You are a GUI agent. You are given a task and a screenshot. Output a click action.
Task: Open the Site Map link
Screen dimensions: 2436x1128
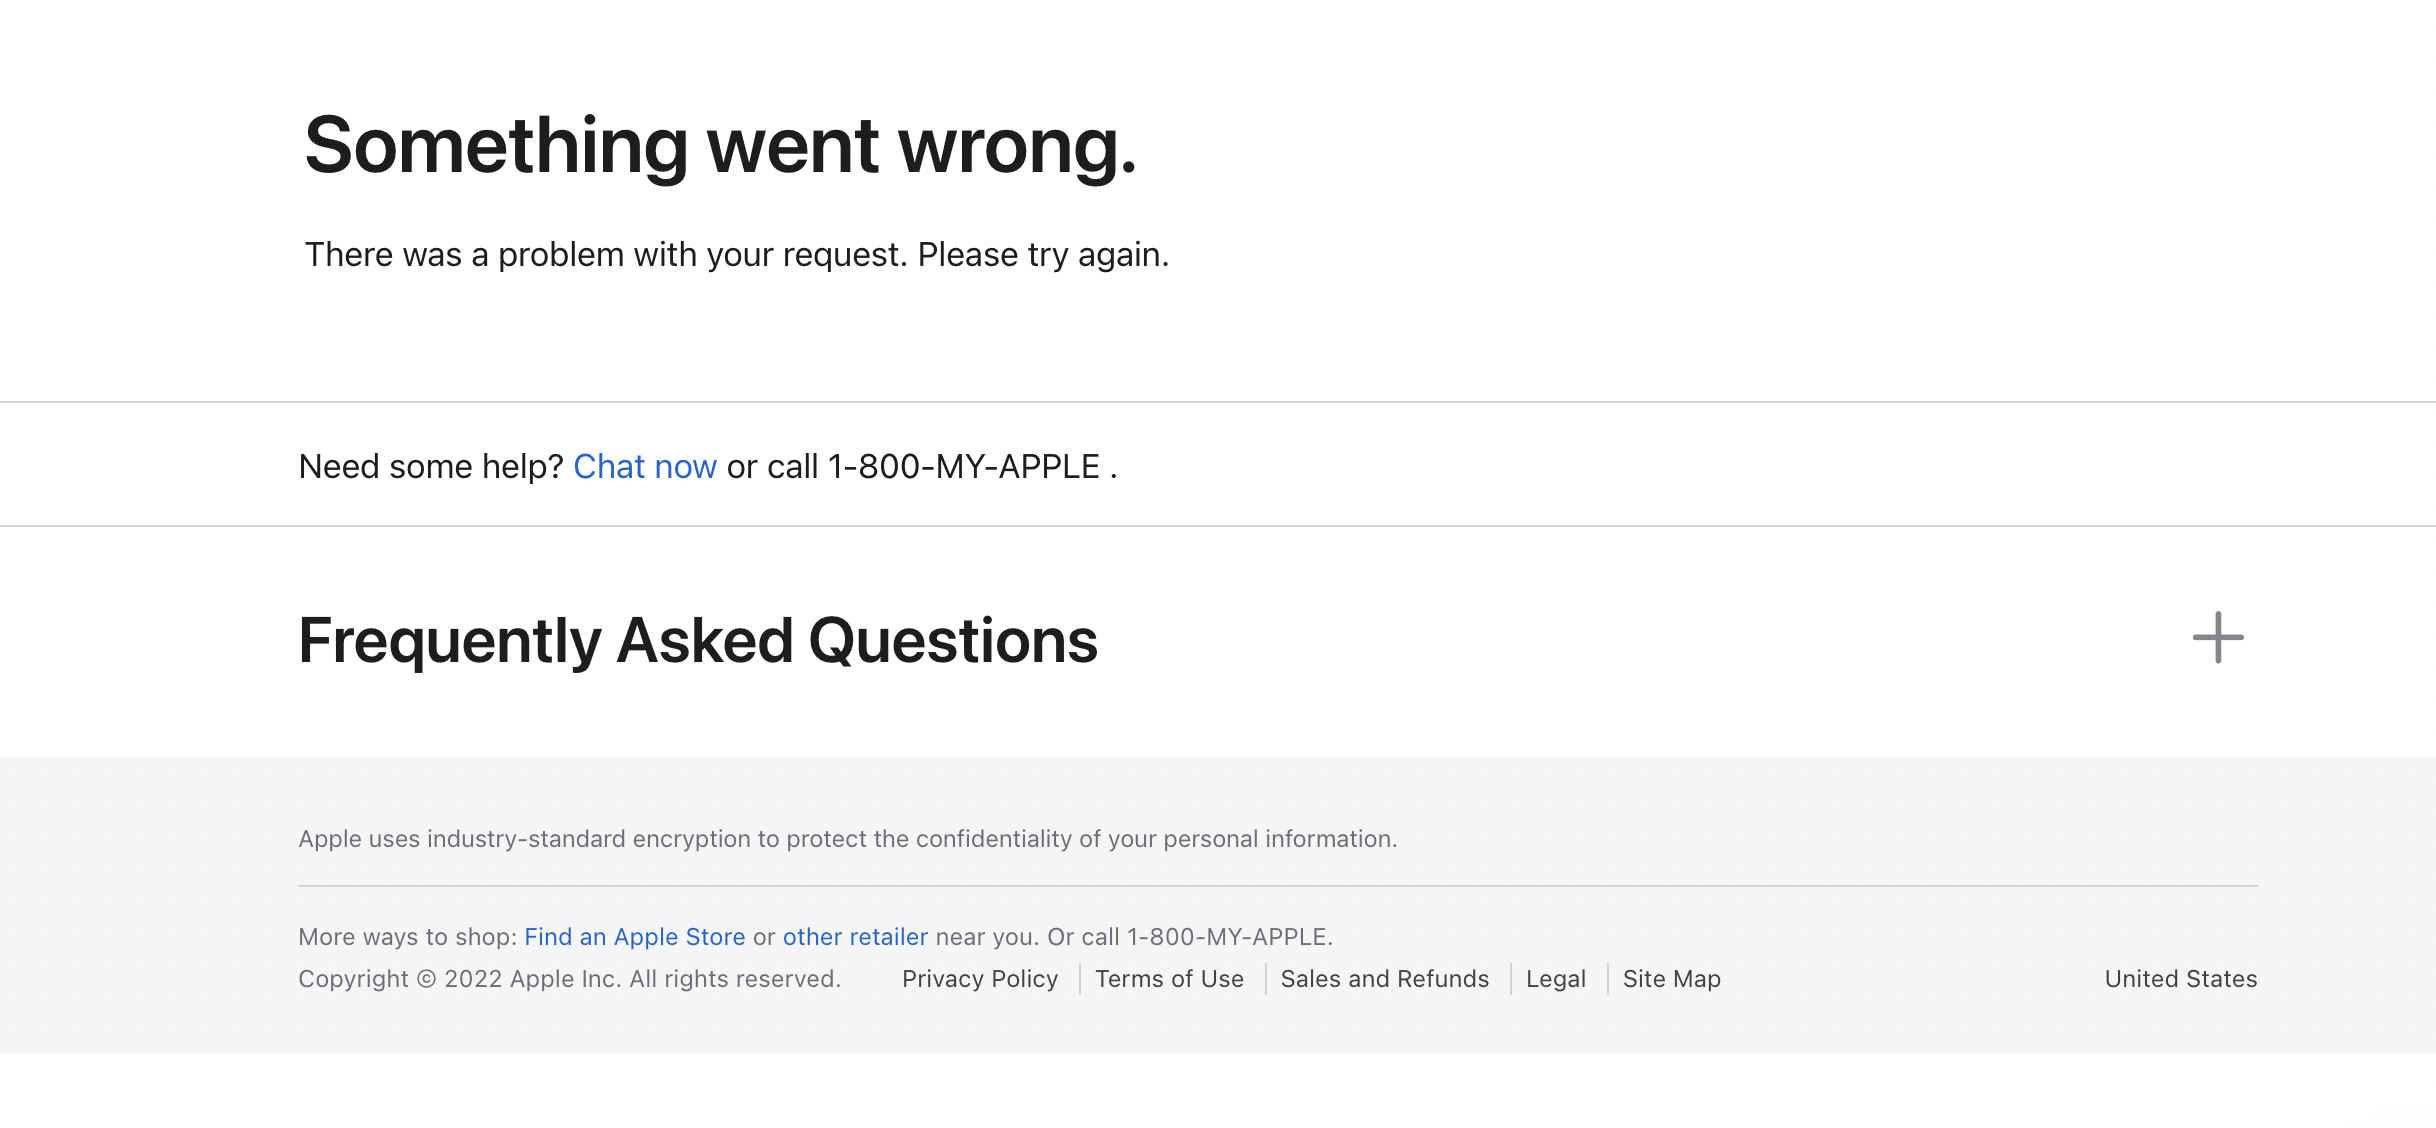pos(1671,979)
